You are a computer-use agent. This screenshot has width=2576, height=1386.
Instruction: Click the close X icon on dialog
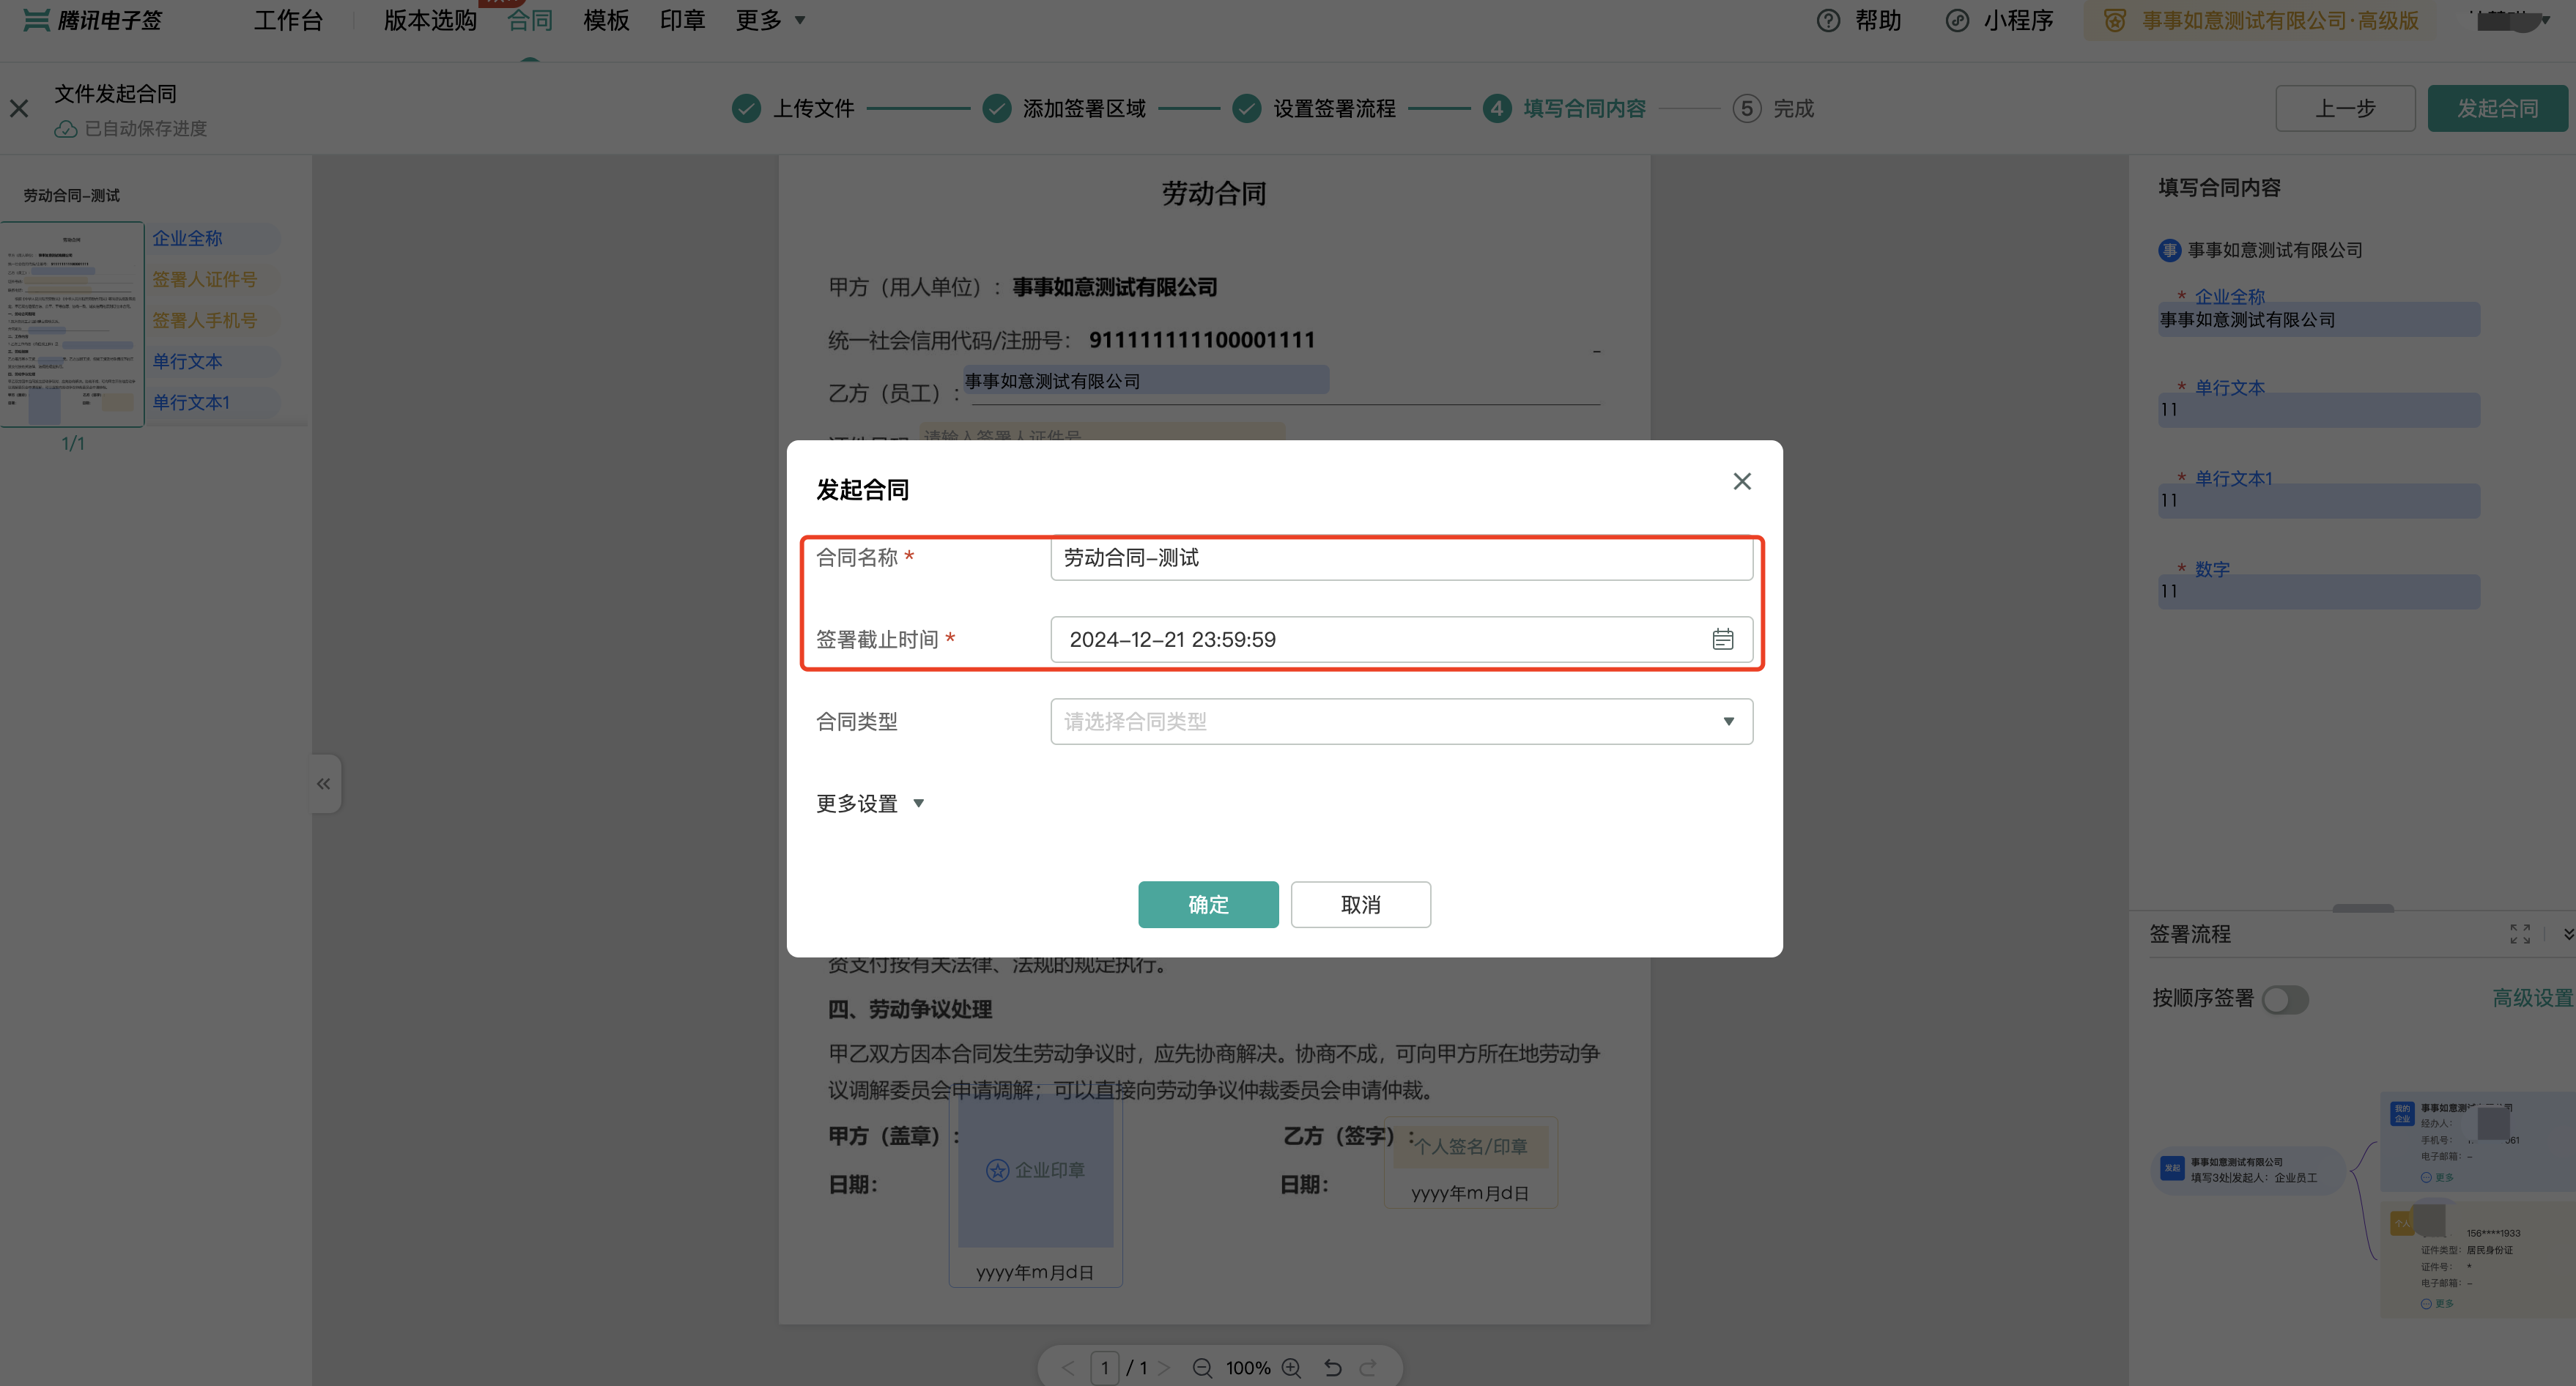pos(1742,480)
